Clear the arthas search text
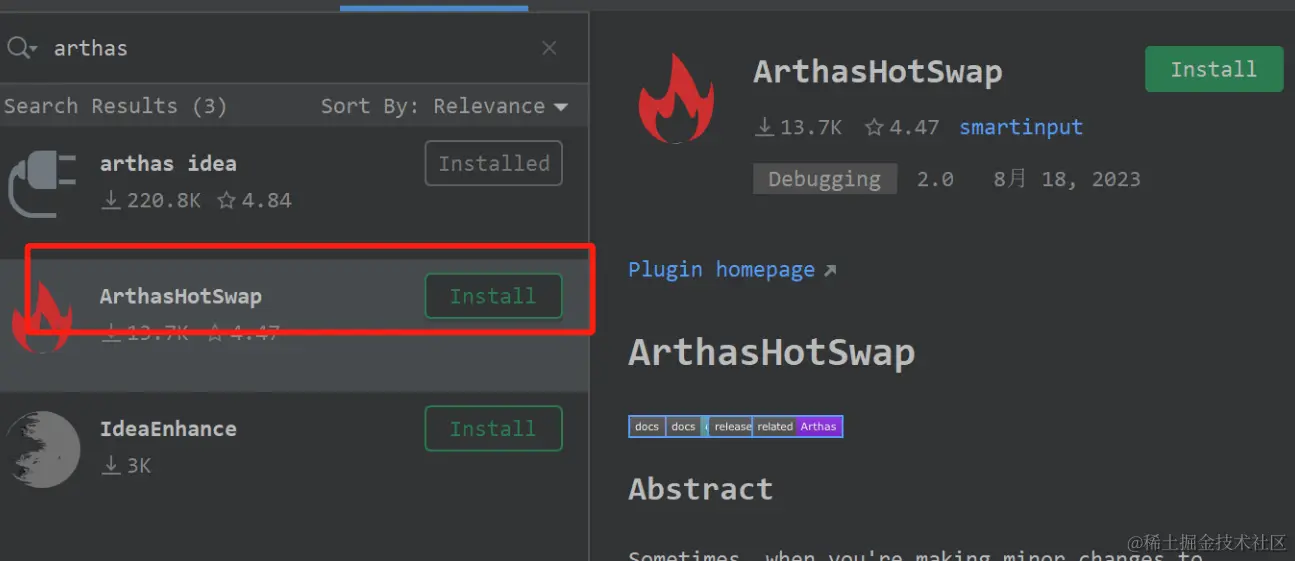Image resolution: width=1295 pixels, height=561 pixels. pos(549,48)
